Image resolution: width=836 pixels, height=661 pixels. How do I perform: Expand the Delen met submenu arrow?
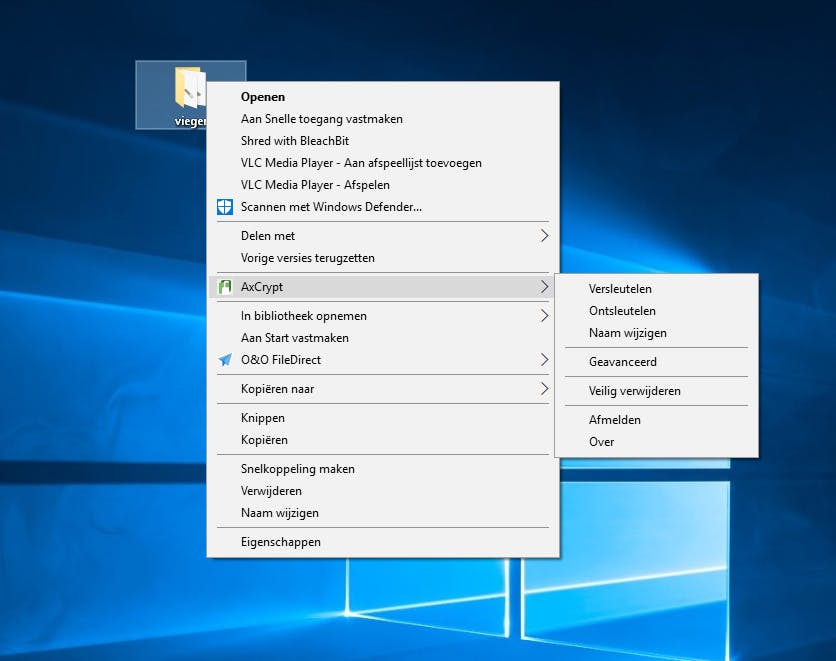tap(544, 236)
